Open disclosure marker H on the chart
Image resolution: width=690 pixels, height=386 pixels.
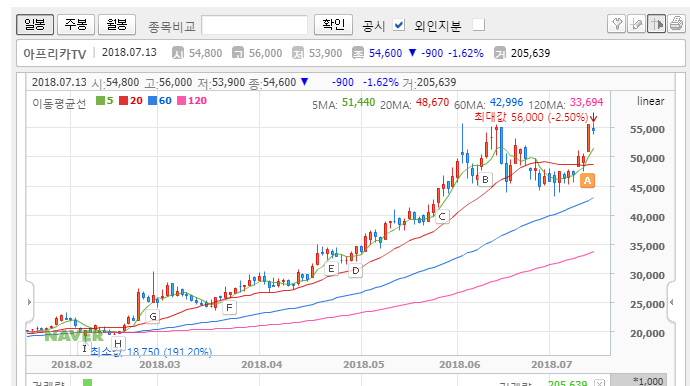(x=118, y=344)
